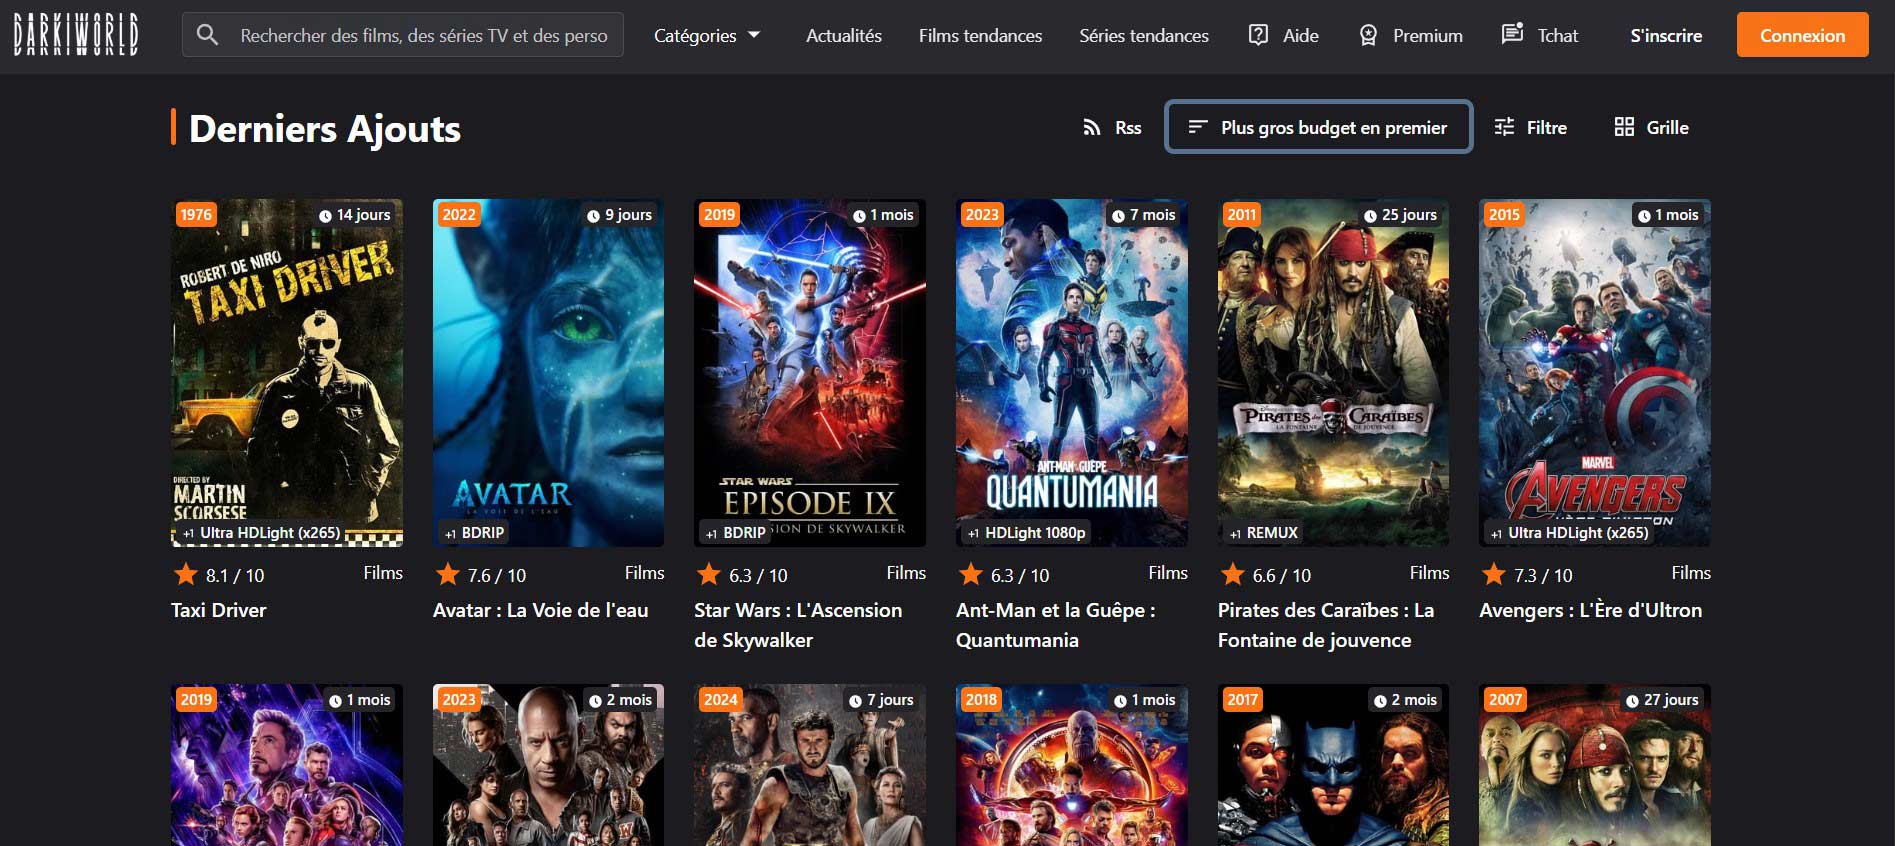Click the star rating icon for Taxi Driver
The image size is (1895, 846).
pos(186,574)
